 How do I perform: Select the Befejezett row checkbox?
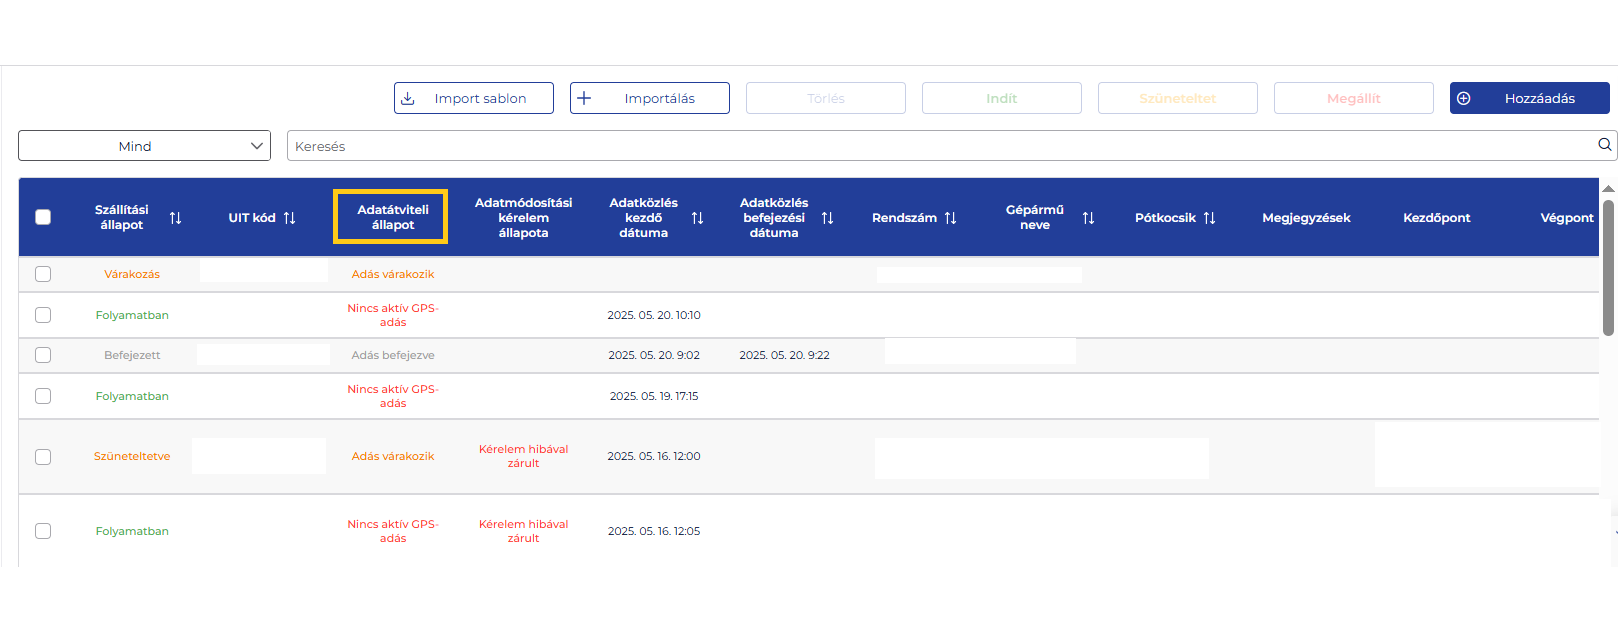click(x=43, y=355)
